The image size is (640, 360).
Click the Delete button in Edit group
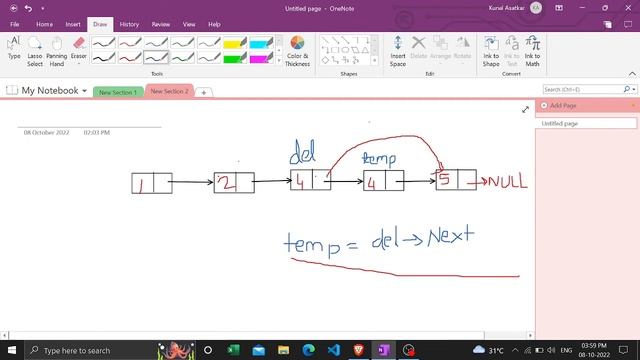[418, 48]
